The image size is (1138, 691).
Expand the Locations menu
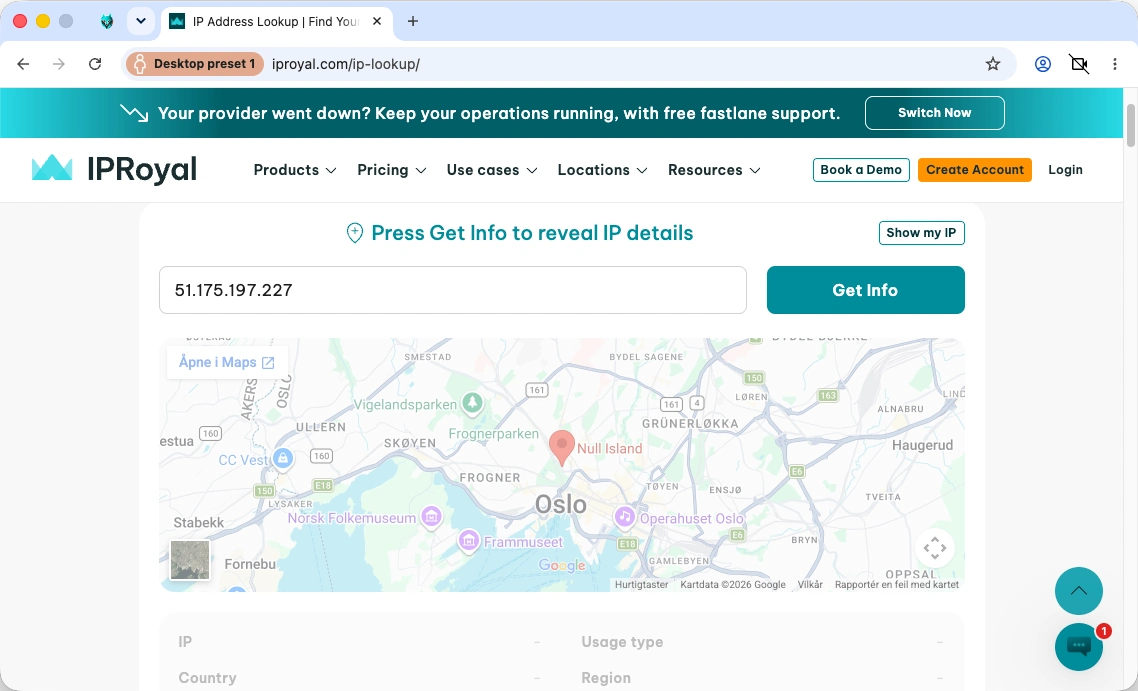pyautogui.click(x=602, y=170)
